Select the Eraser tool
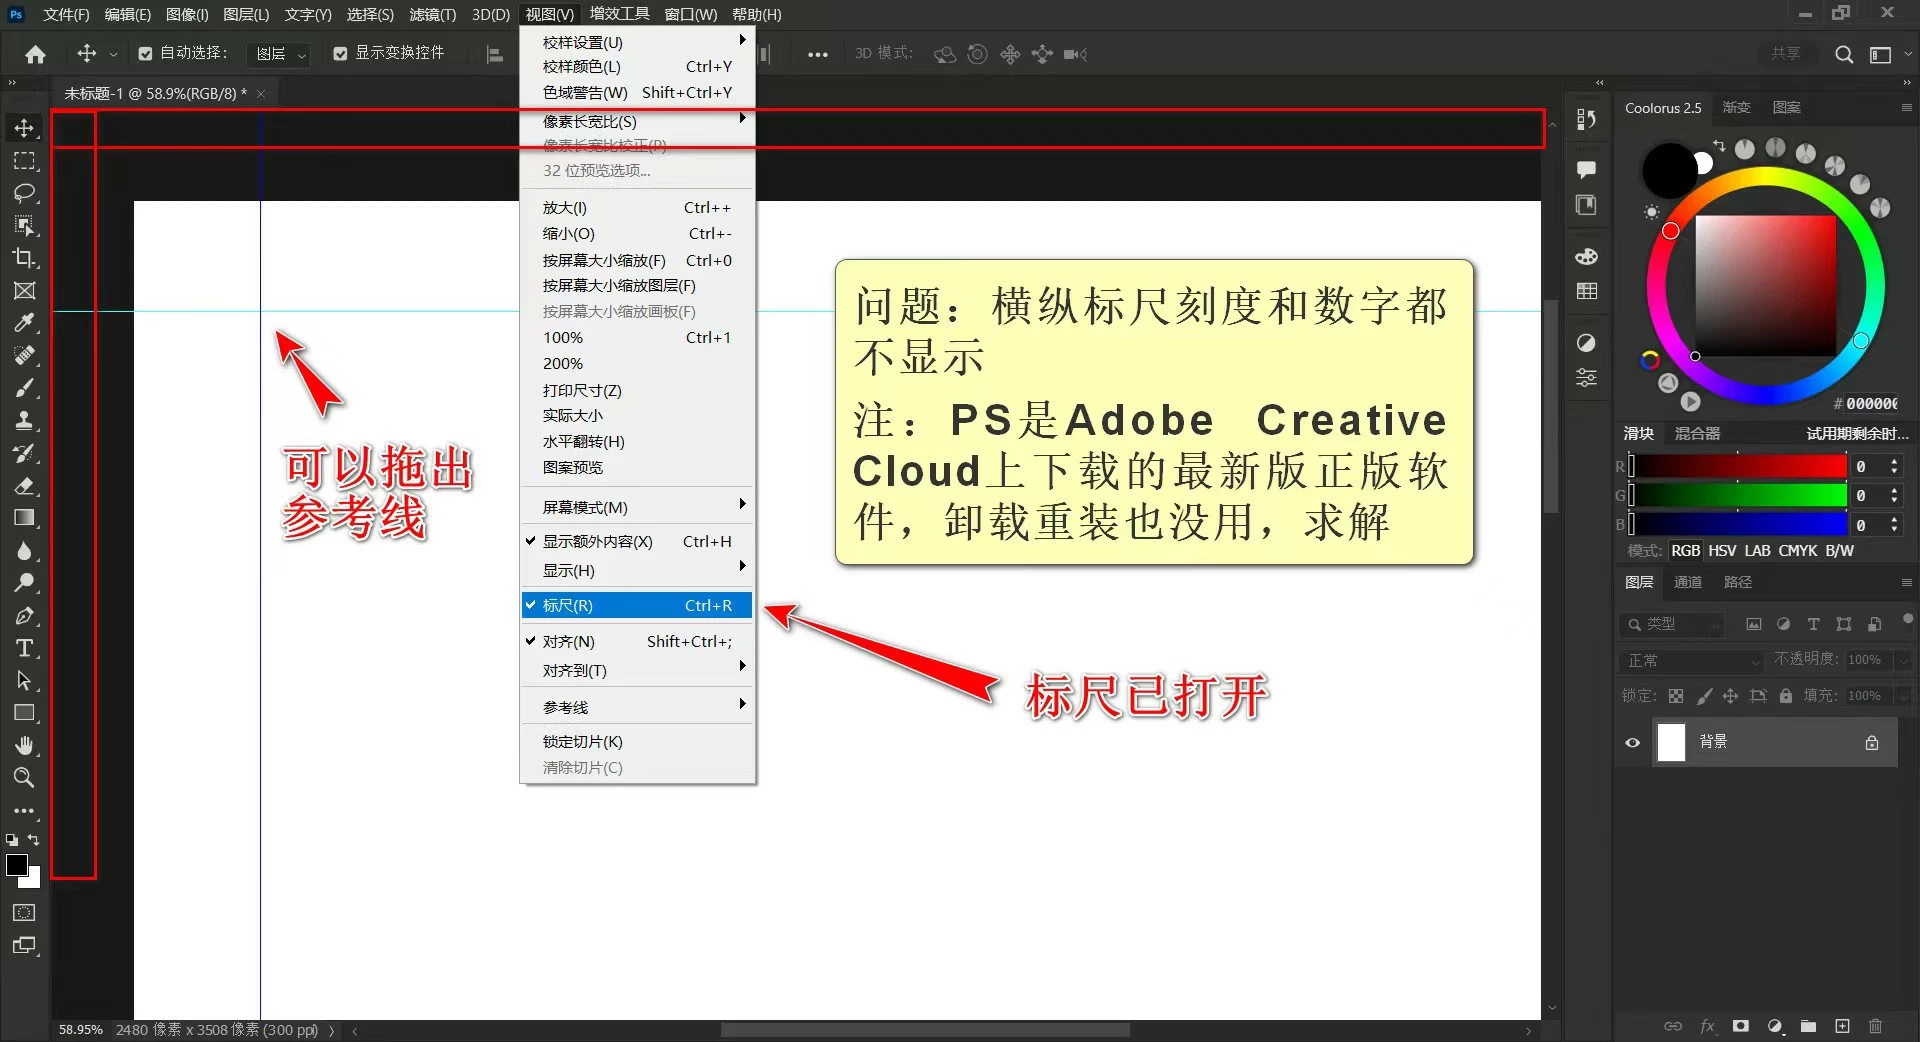Image resolution: width=1920 pixels, height=1042 pixels. tap(24, 486)
